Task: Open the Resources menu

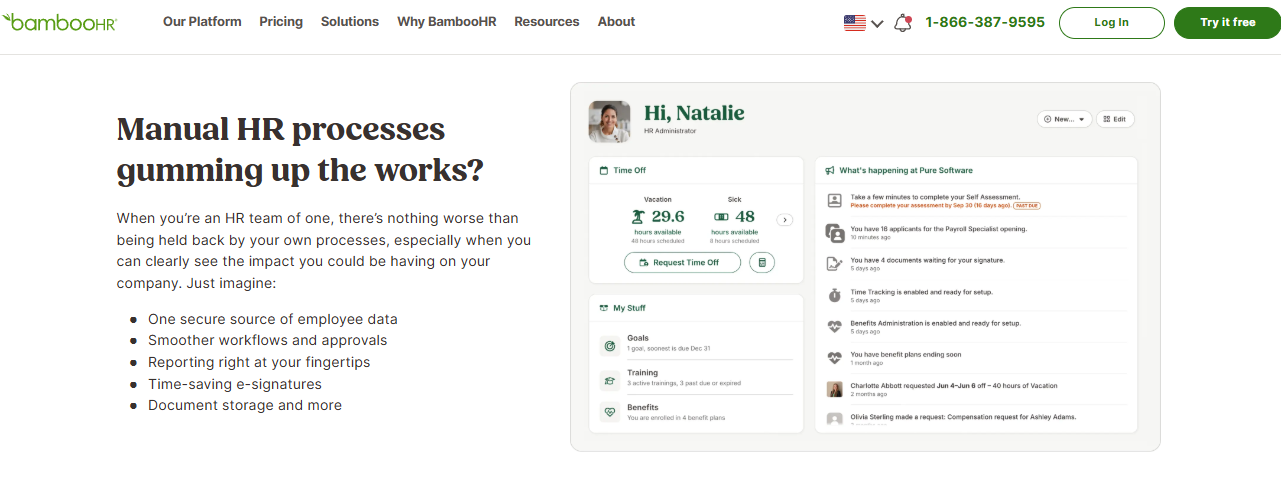Action: coord(547,21)
